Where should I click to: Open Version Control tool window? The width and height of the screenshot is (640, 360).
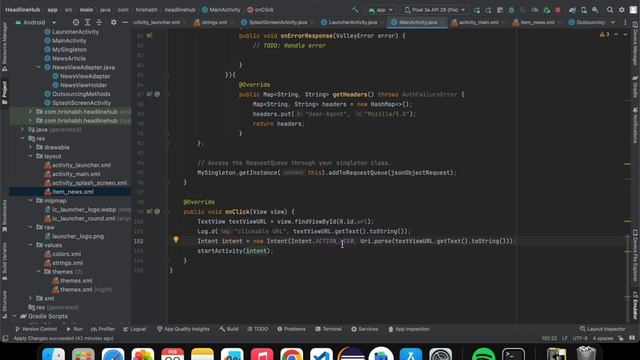pos(36,329)
